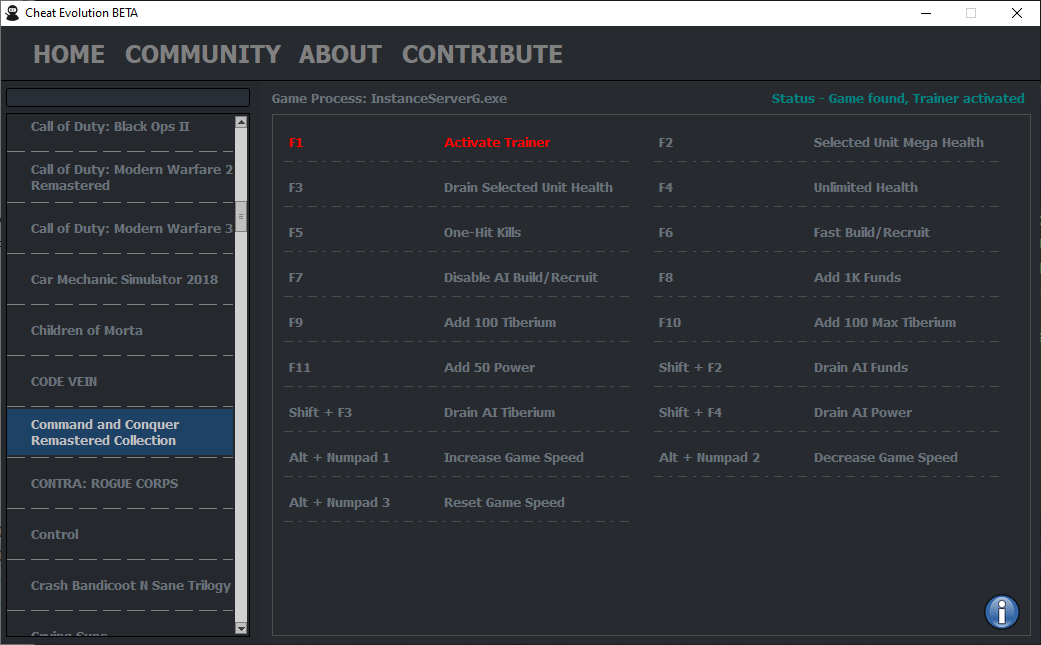
Task: Click the Increase Game Speed cheat
Action: [513, 458]
